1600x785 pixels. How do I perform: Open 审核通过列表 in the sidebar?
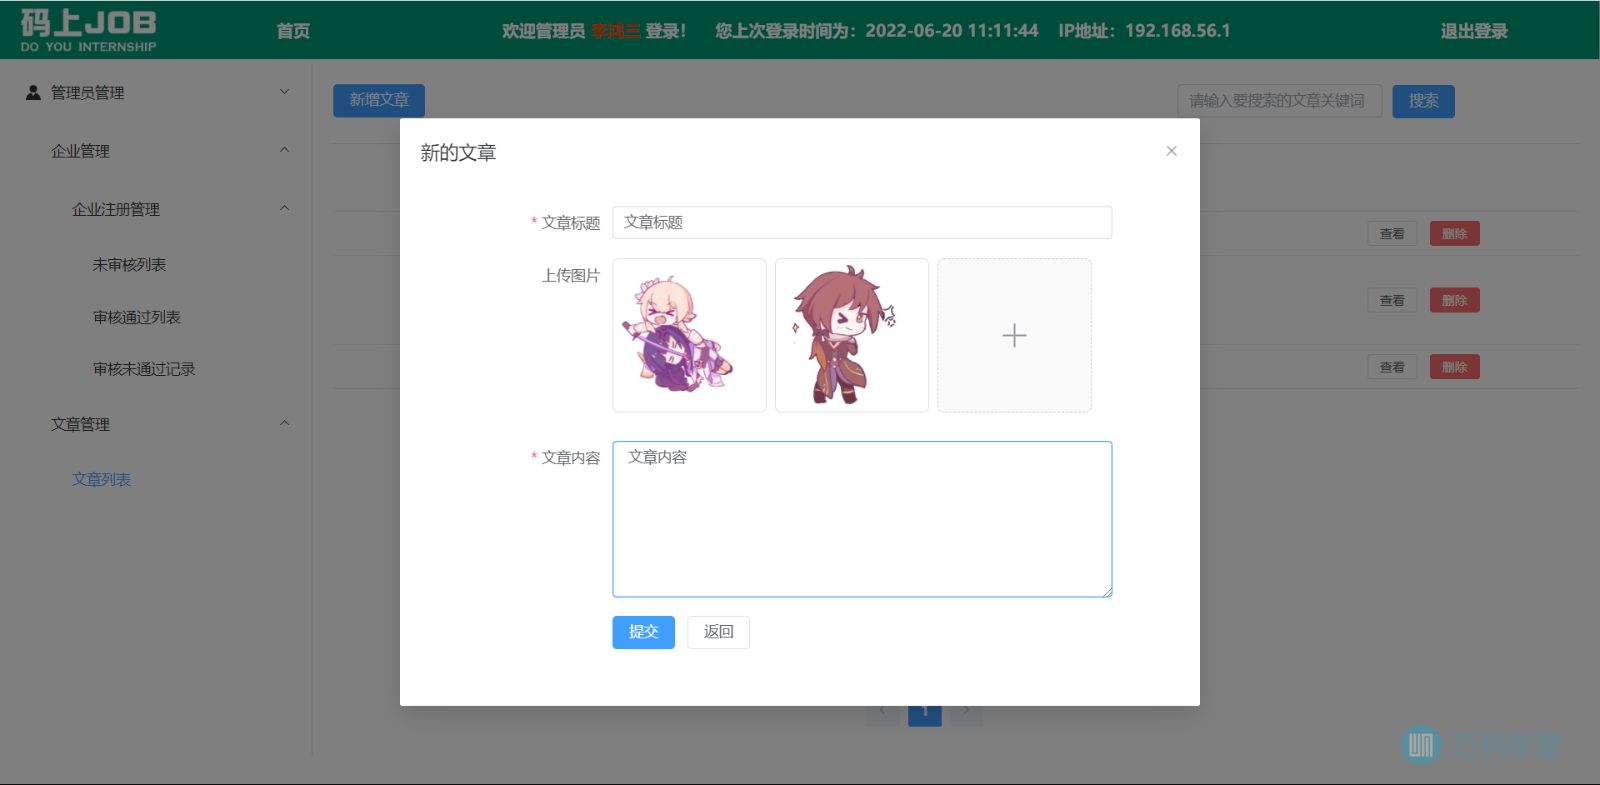pyautogui.click(x=136, y=317)
